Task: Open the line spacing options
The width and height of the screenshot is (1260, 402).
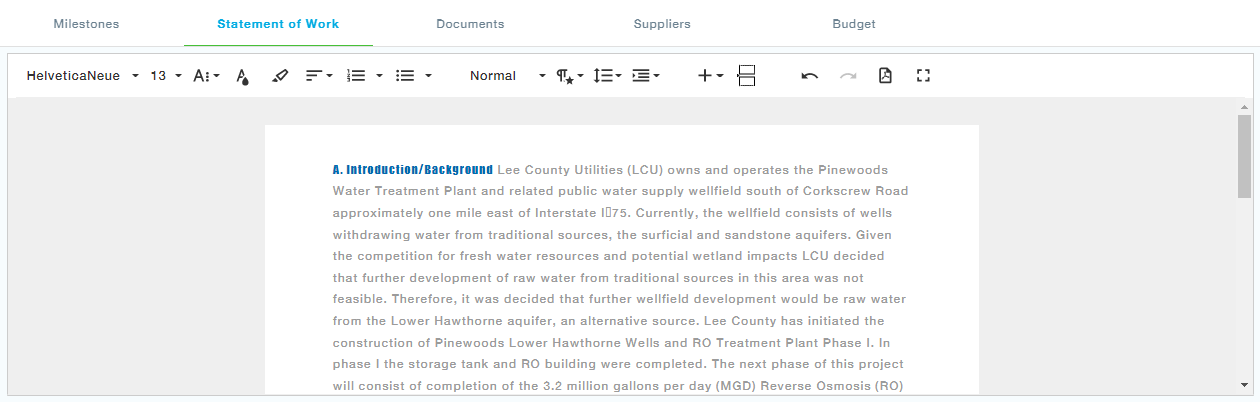Action: (607, 76)
